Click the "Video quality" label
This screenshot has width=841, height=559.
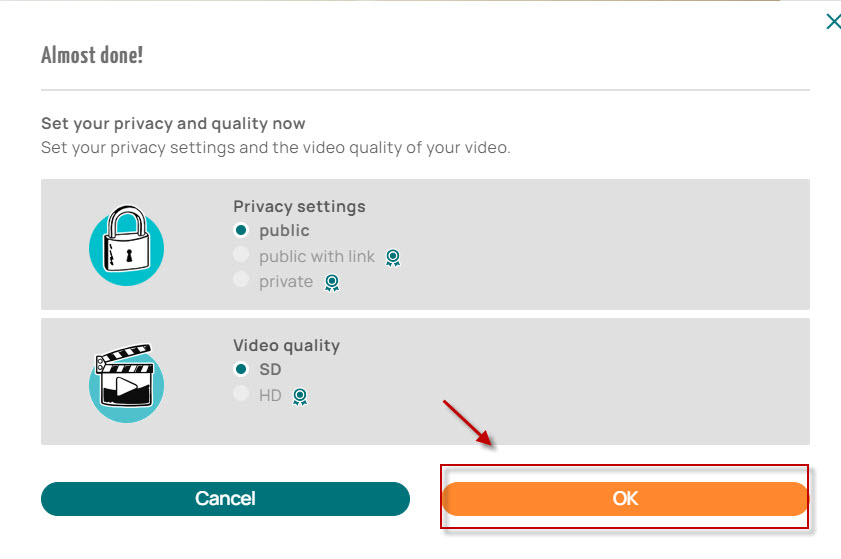(286, 345)
